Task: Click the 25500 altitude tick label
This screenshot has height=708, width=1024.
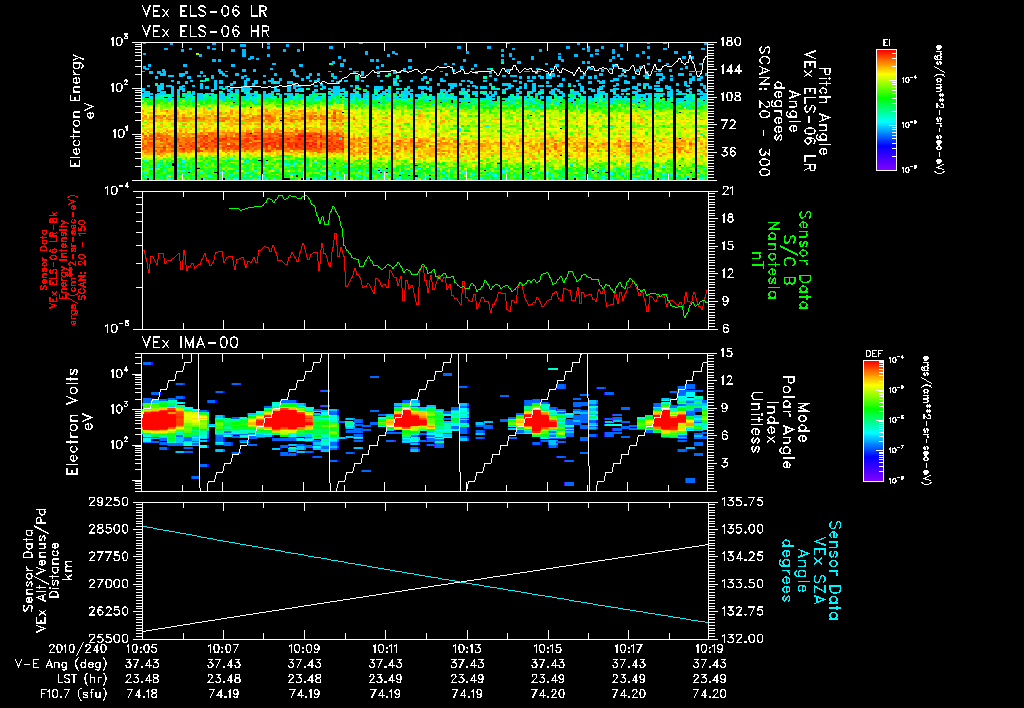Action: [x=108, y=639]
